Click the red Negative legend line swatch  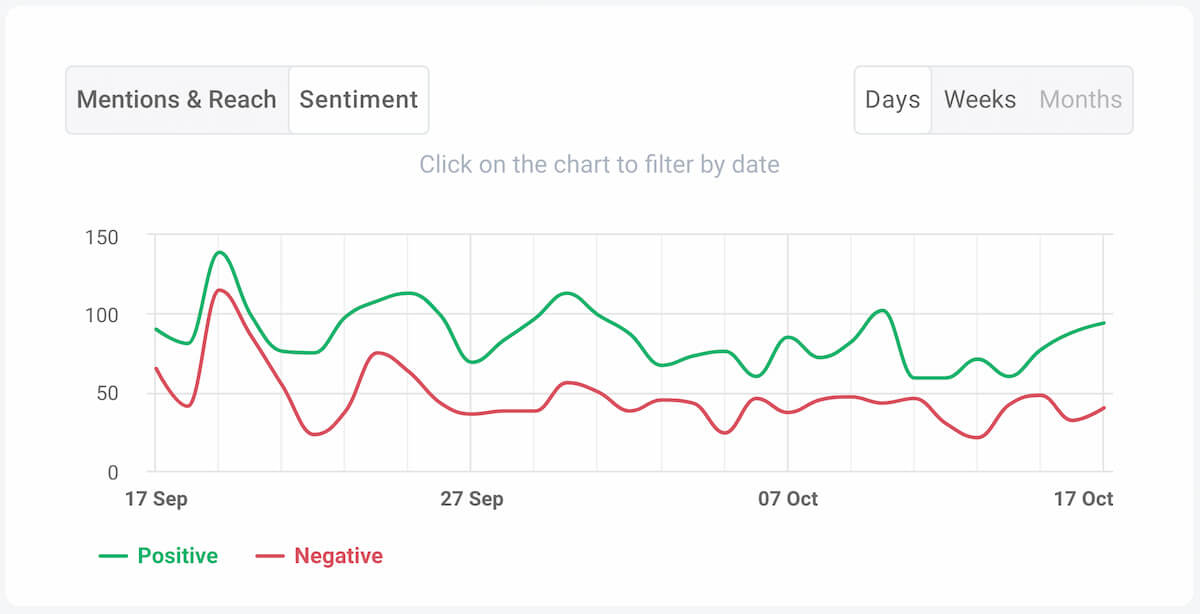tap(270, 556)
